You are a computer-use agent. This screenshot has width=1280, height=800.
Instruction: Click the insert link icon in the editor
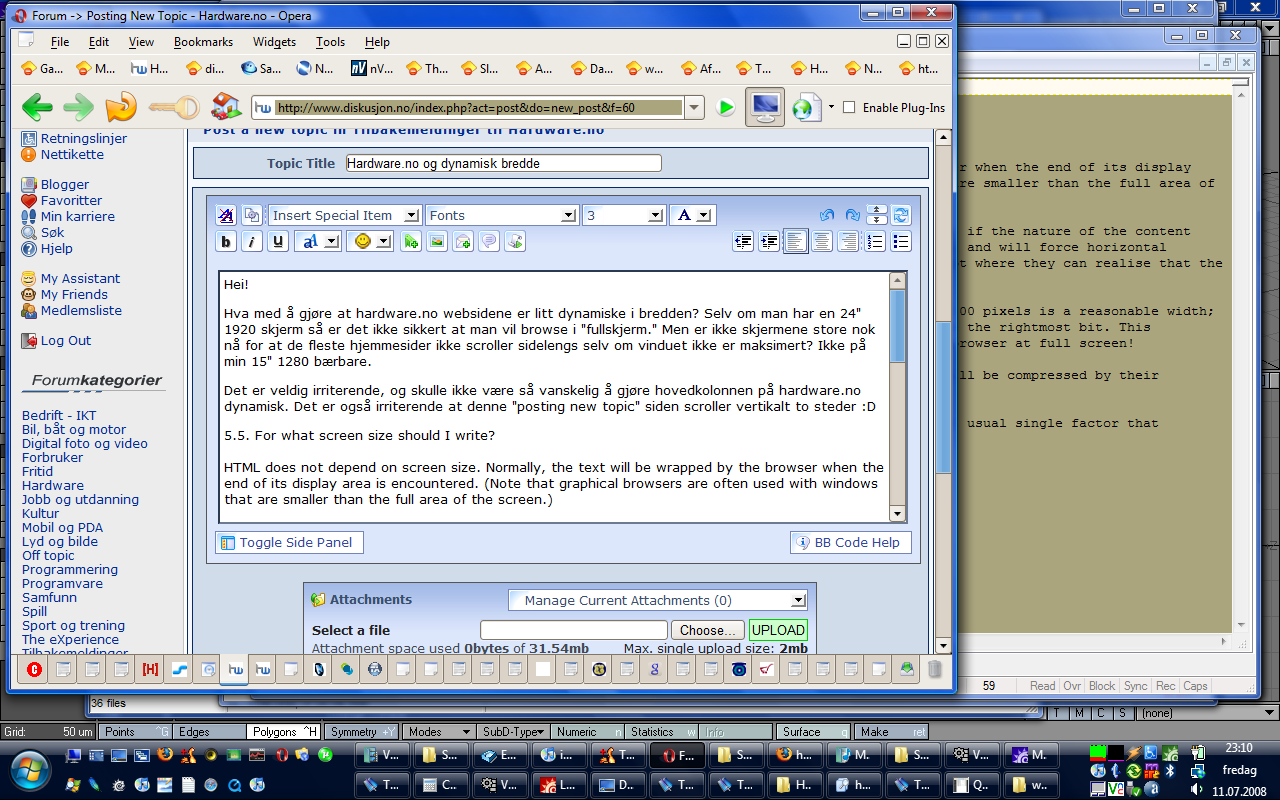pos(410,241)
